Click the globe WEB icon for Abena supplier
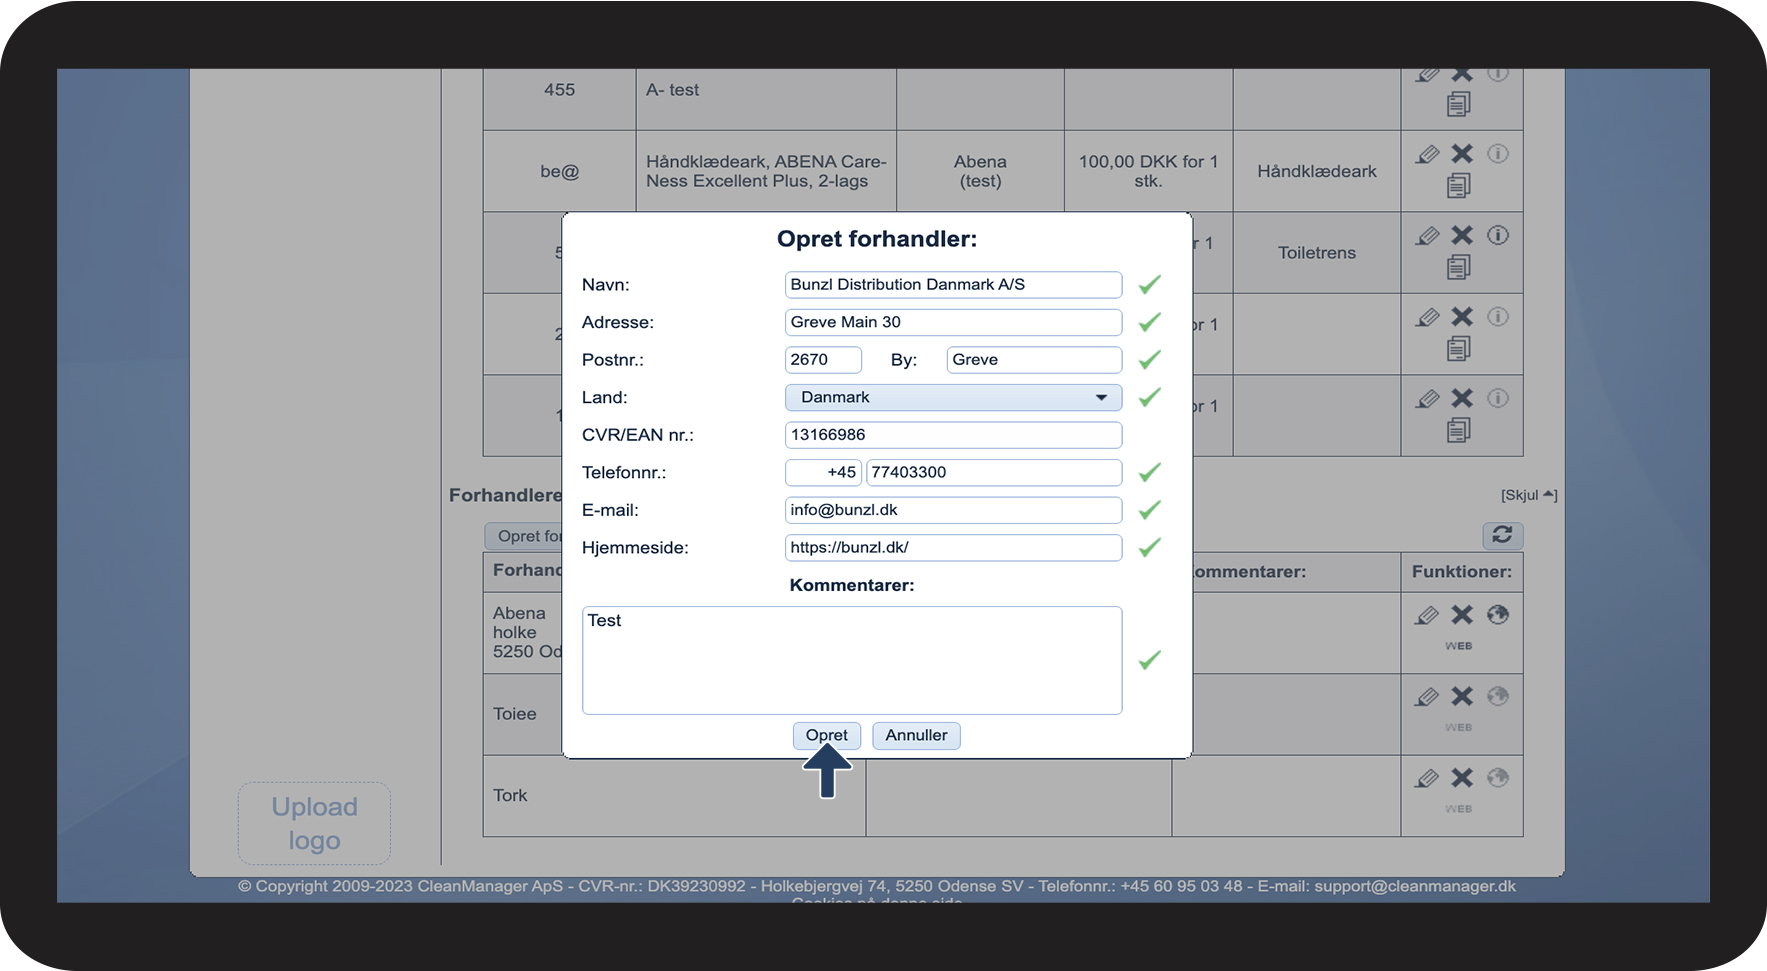 1497,615
